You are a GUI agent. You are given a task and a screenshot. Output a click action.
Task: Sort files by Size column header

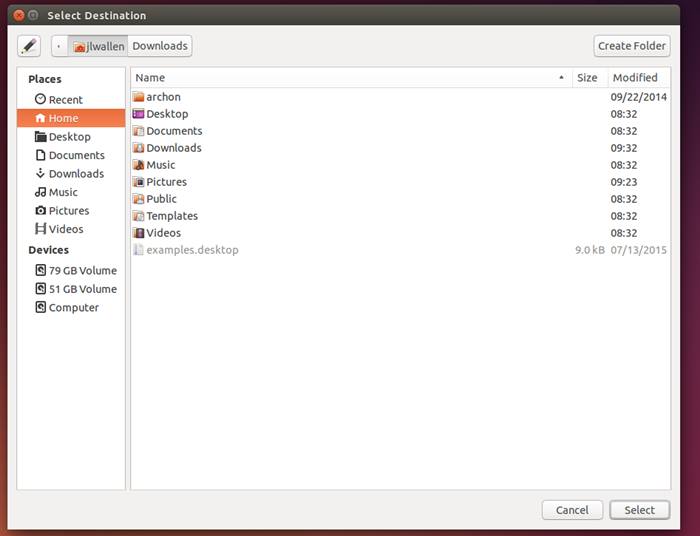tap(590, 78)
